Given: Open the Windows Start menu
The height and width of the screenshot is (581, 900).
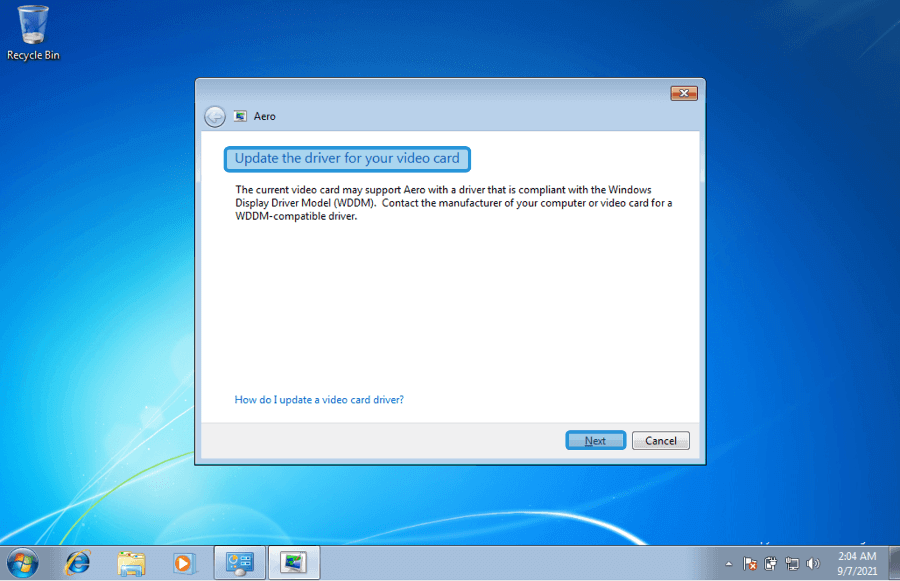Looking at the screenshot, I should [22, 563].
